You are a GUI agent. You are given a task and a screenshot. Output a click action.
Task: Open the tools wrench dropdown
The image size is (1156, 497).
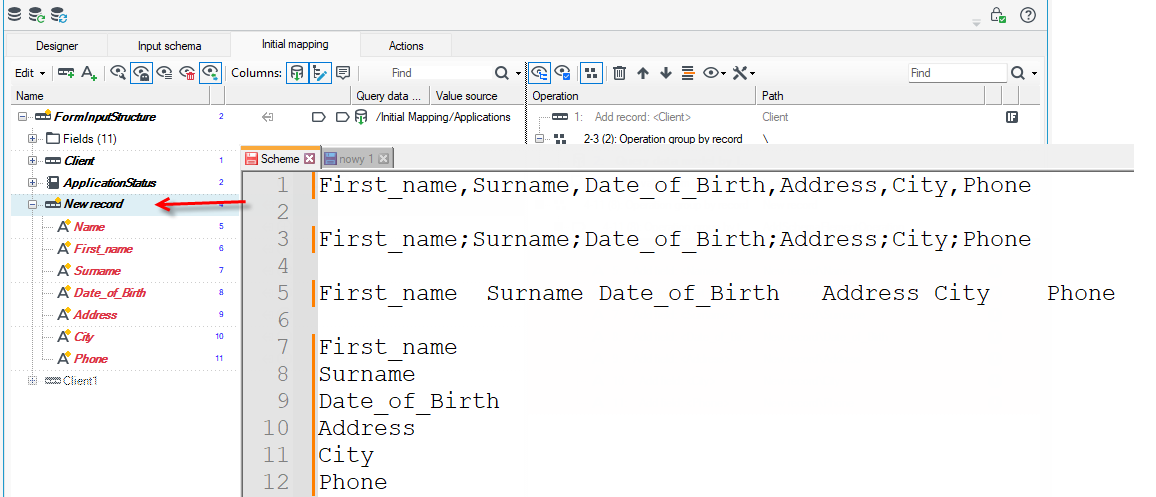pos(743,73)
